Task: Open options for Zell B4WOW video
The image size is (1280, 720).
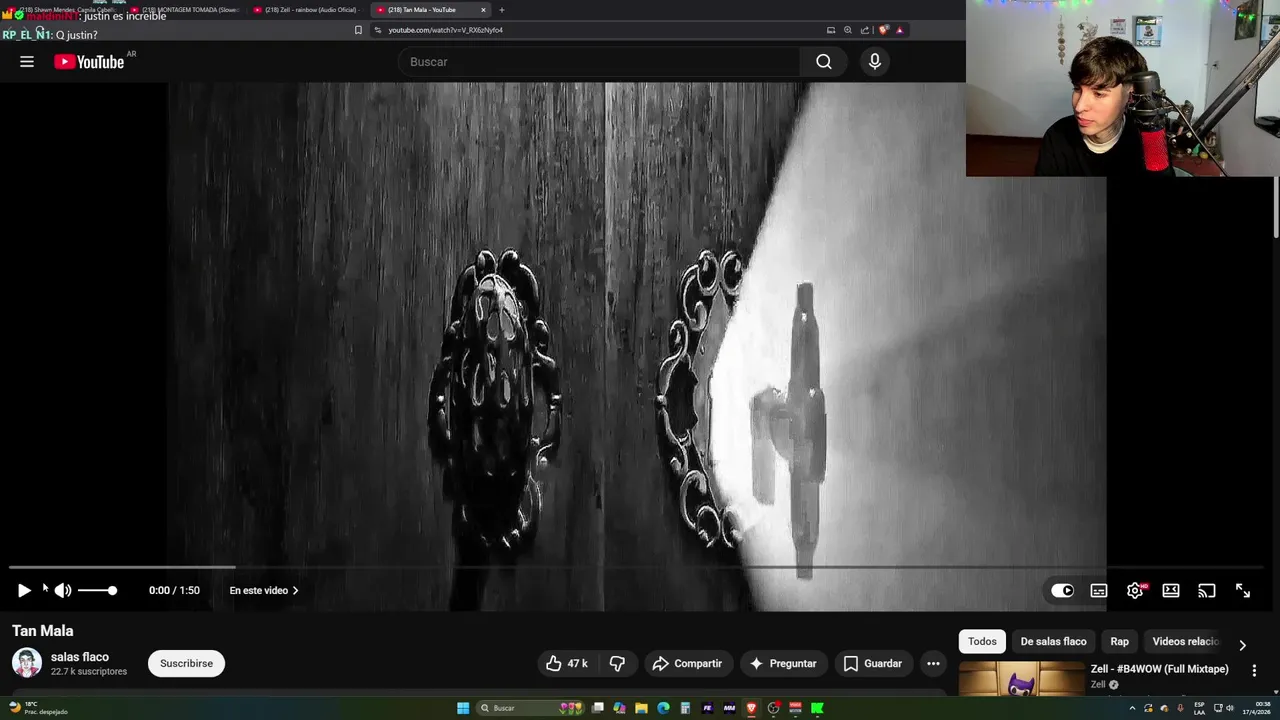Action: pyautogui.click(x=1254, y=671)
